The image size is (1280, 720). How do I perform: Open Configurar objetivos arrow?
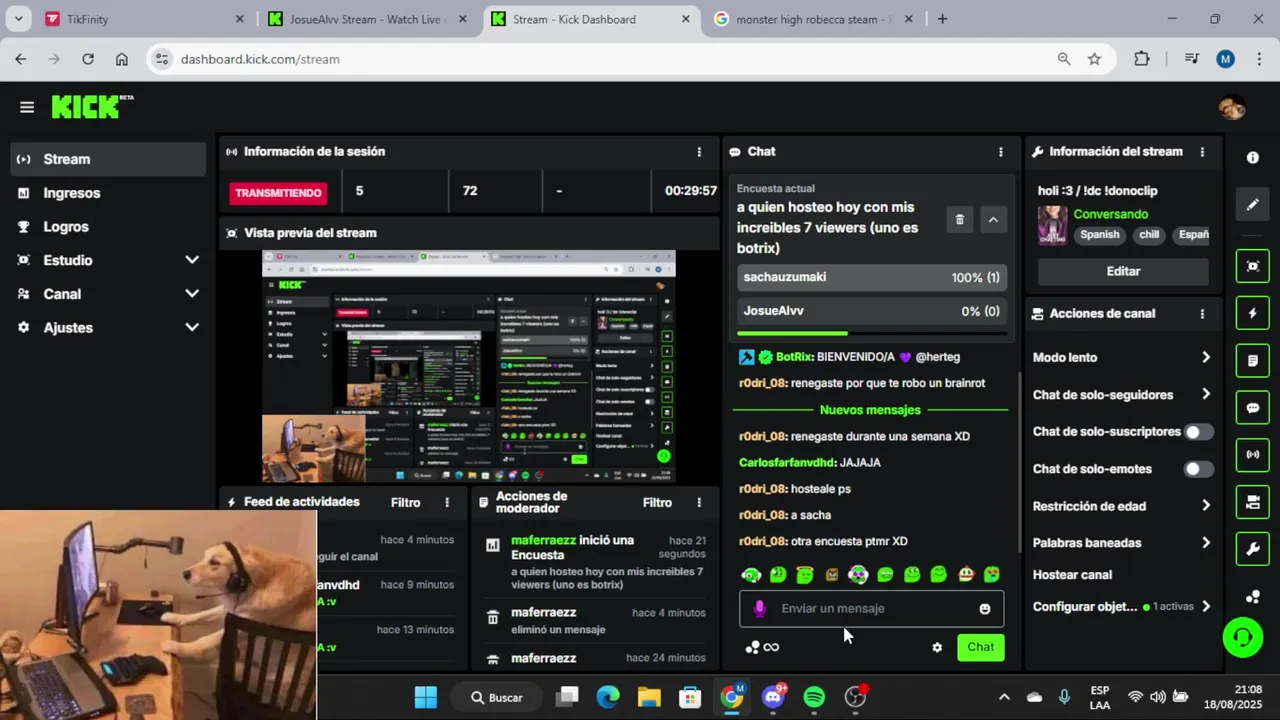[1205, 606]
